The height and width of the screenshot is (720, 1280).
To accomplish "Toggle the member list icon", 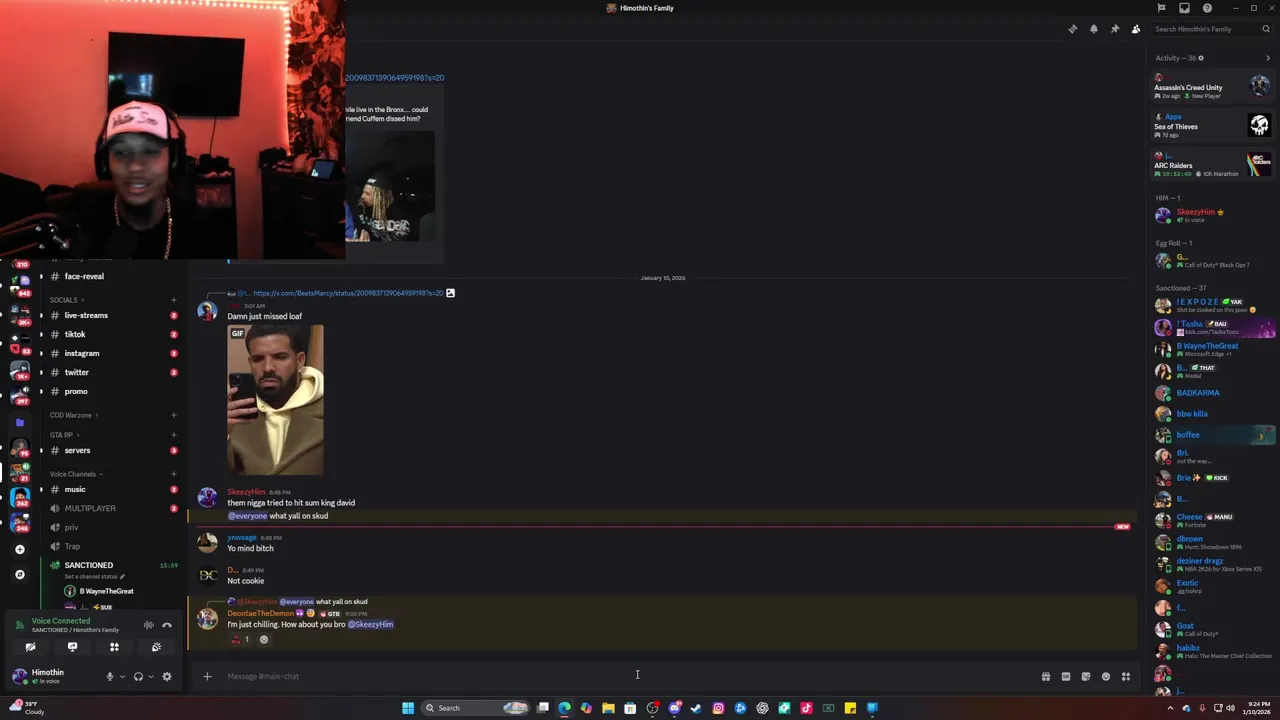I will click(1136, 29).
